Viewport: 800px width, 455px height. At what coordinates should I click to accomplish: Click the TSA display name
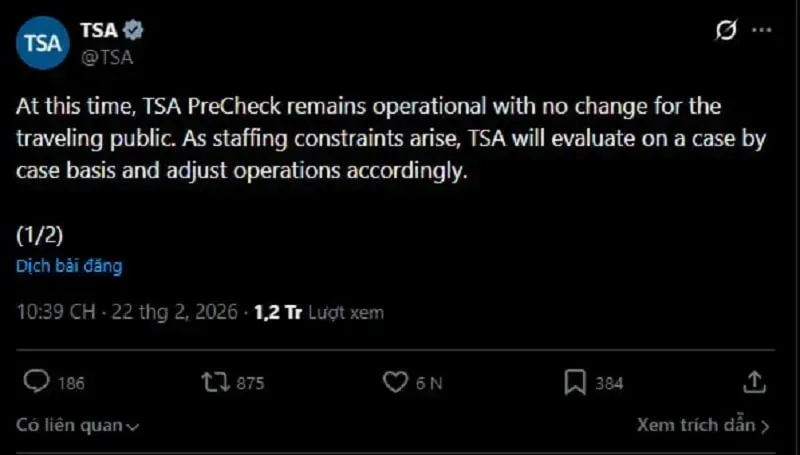click(98, 30)
